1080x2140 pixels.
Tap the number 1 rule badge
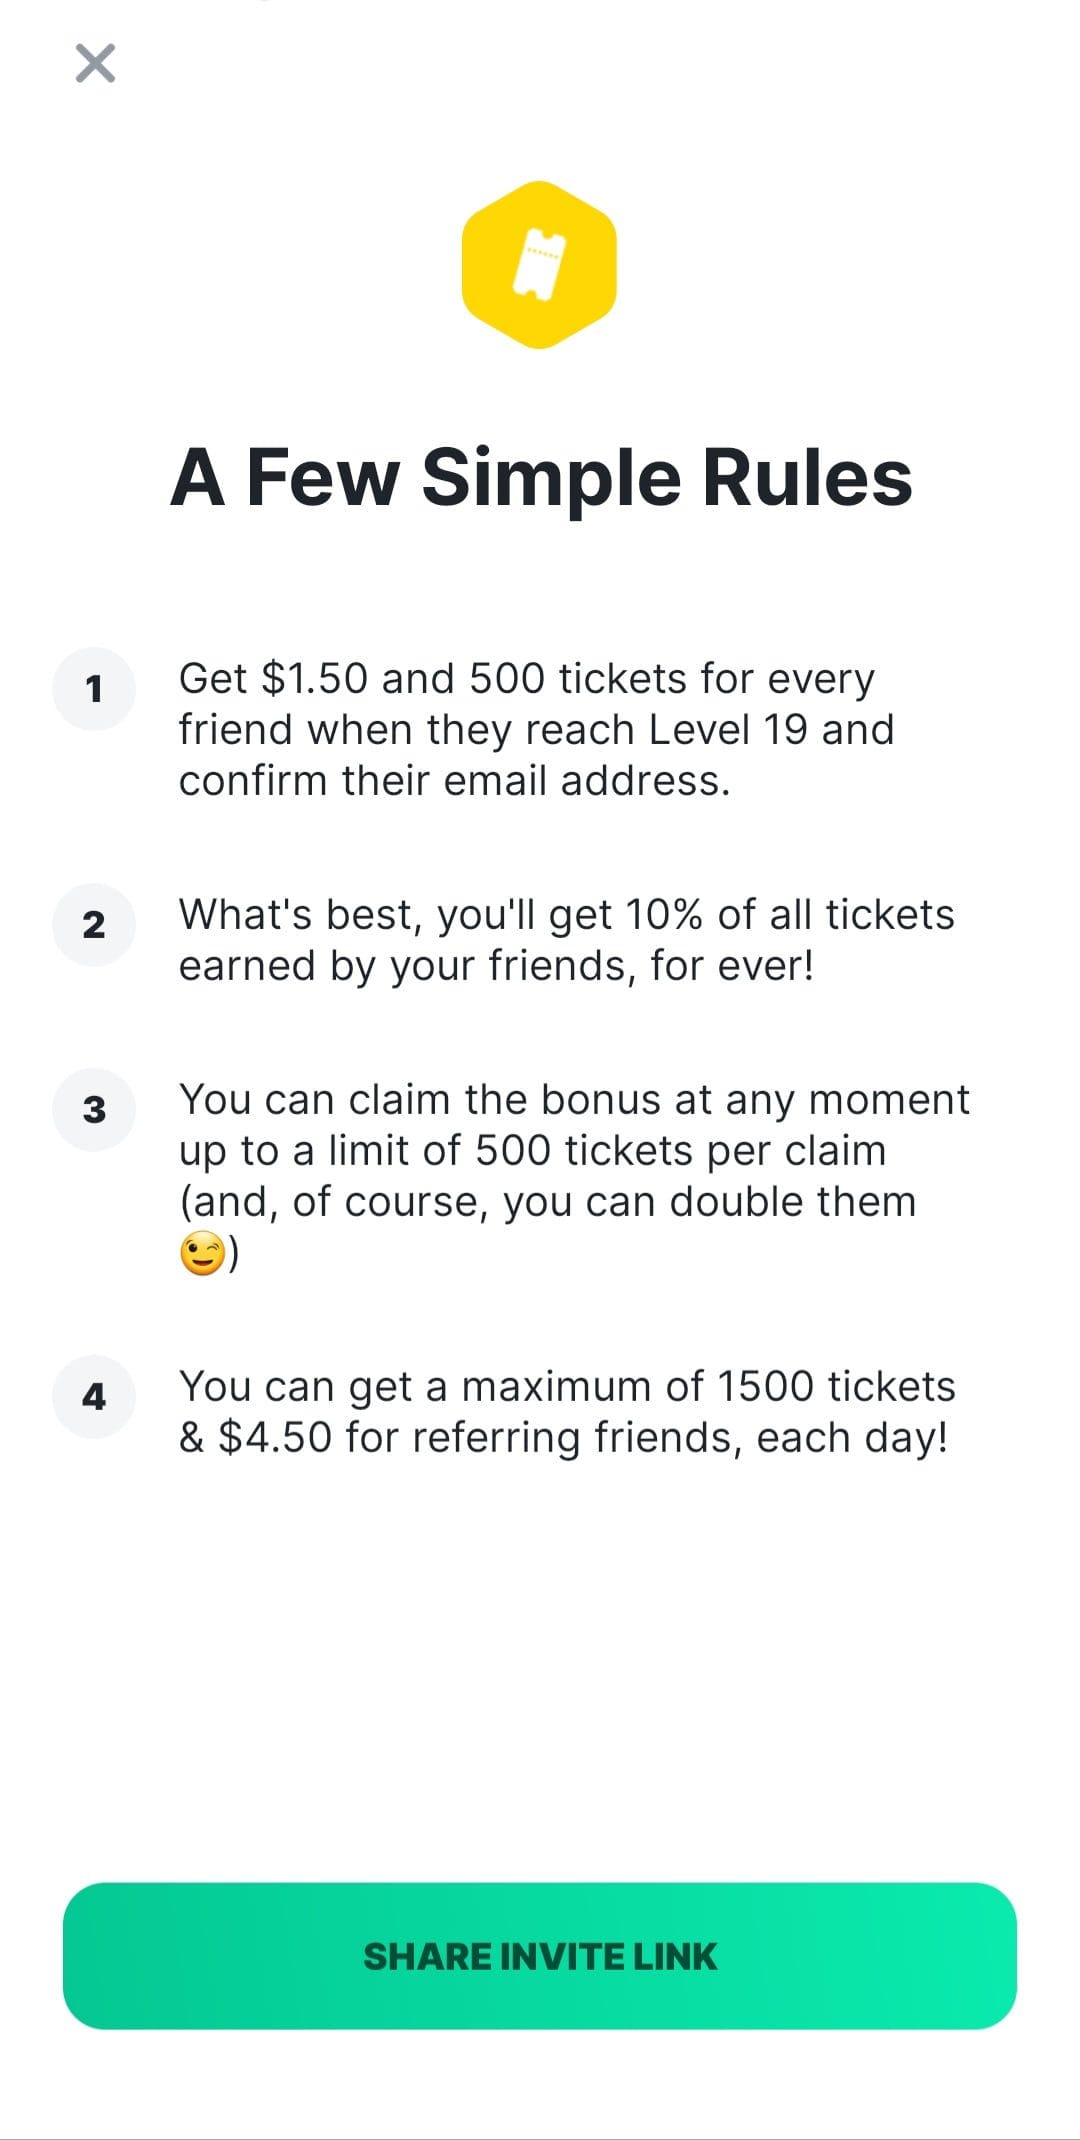pos(94,689)
